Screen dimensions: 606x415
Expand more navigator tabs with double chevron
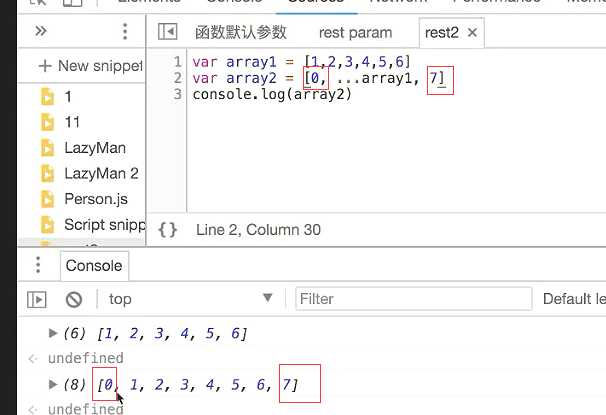point(41,31)
